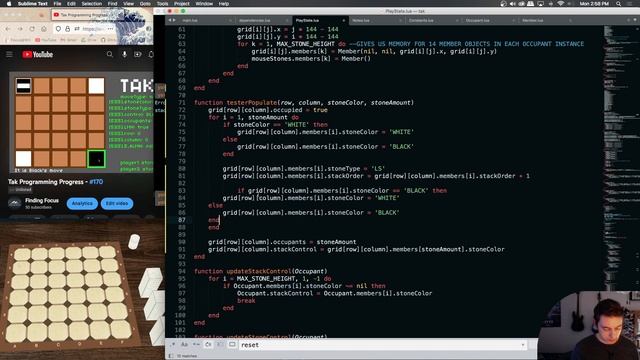Add new tab using plus icon in tab bar
The height and width of the screenshot is (360, 640).
click(629, 20)
